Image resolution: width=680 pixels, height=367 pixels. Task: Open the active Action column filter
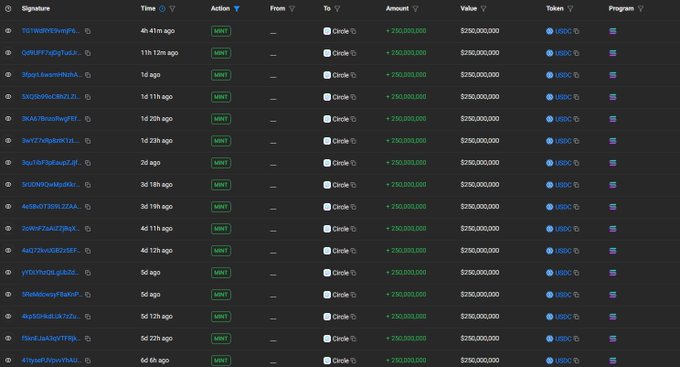coord(237,9)
